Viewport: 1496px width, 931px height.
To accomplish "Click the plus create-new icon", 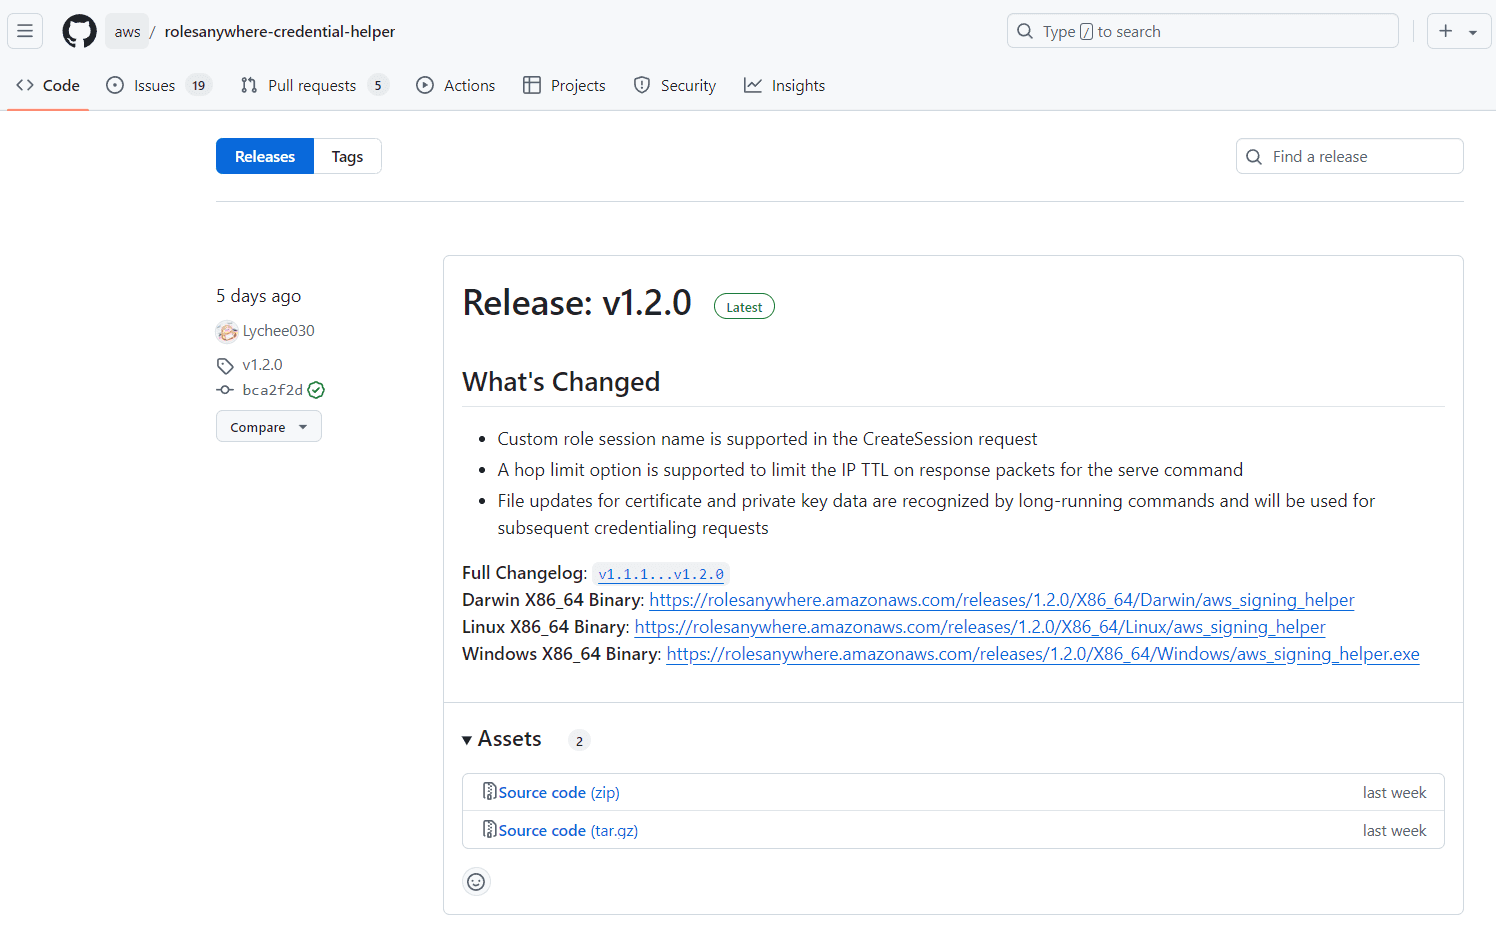I will click(1445, 31).
